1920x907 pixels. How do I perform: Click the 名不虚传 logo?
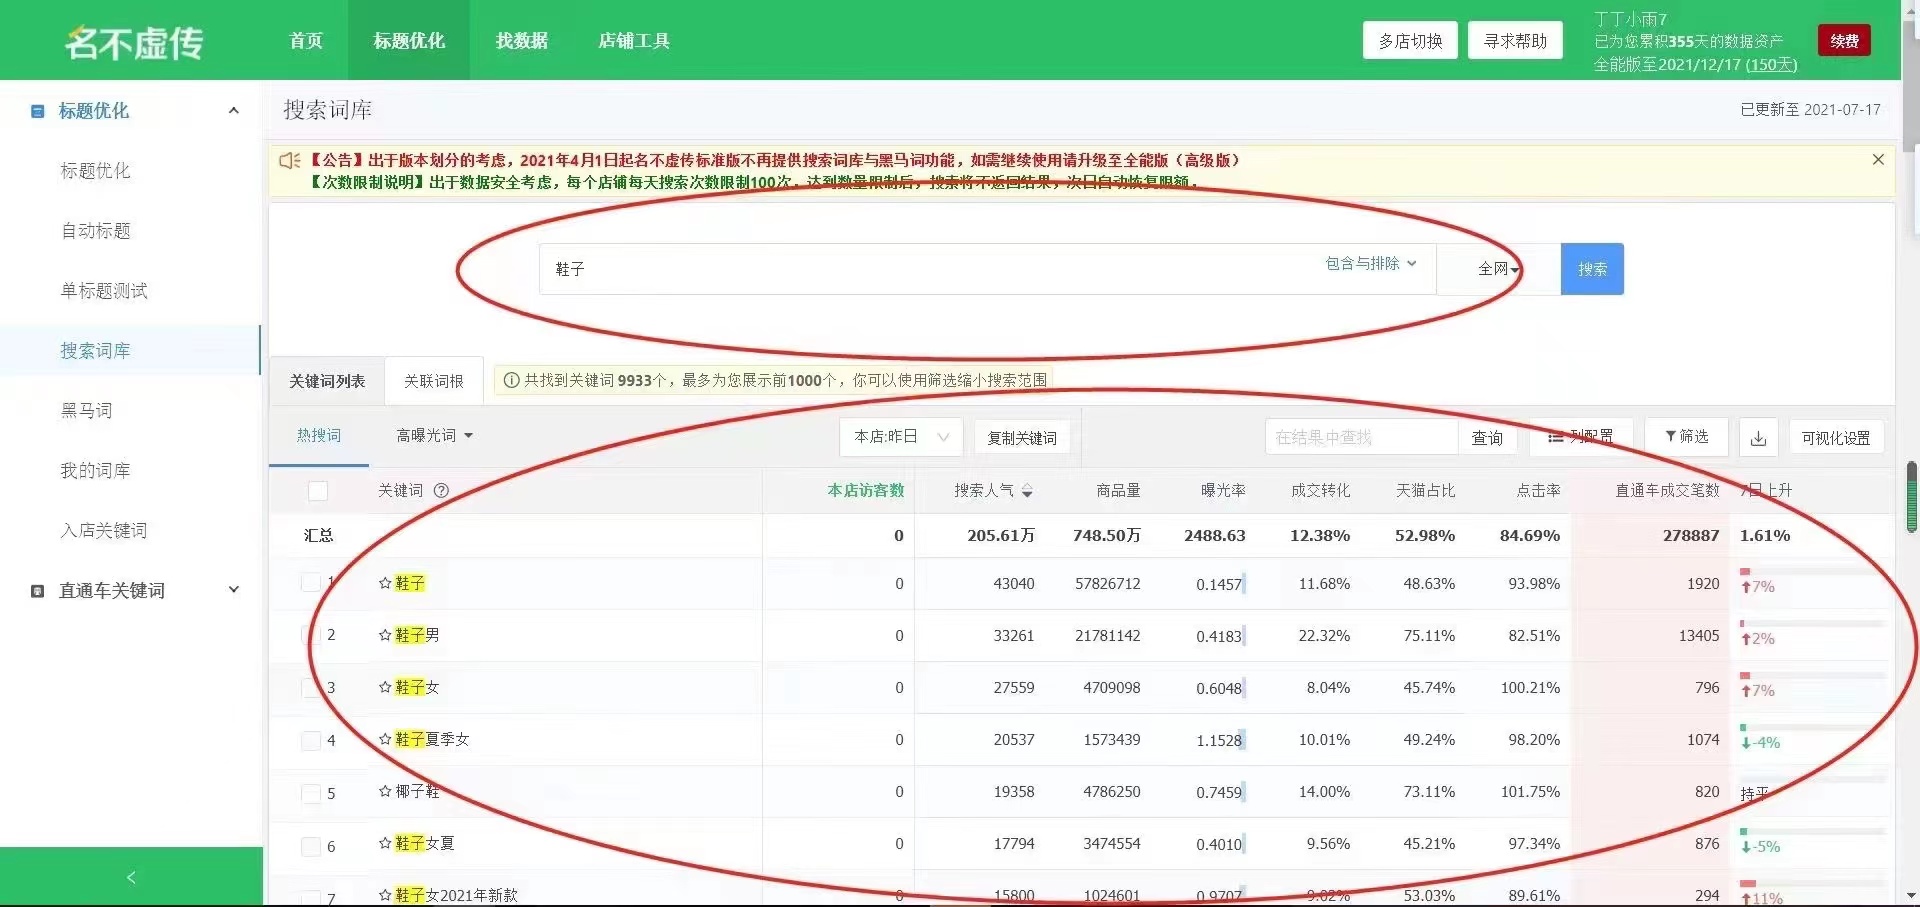coord(134,42)
